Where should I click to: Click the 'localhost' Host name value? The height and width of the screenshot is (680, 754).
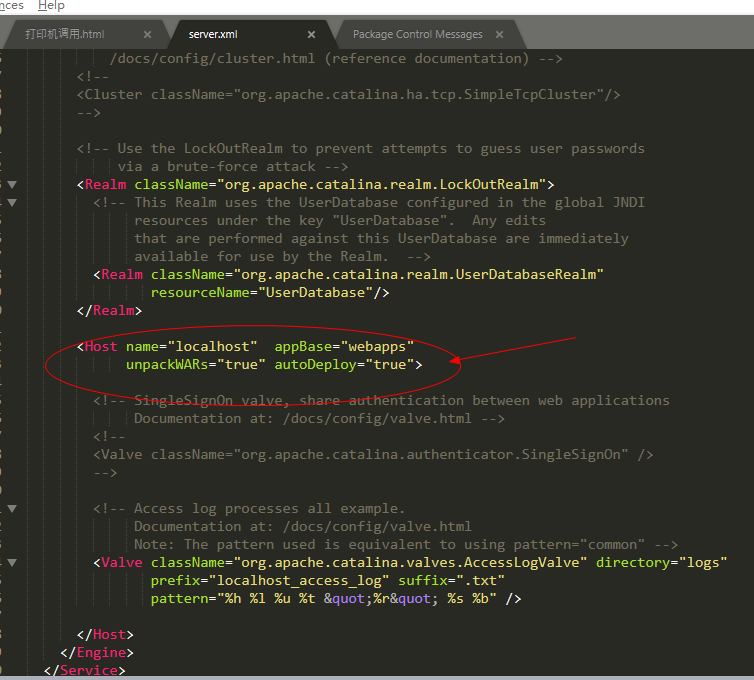[213, 346]
